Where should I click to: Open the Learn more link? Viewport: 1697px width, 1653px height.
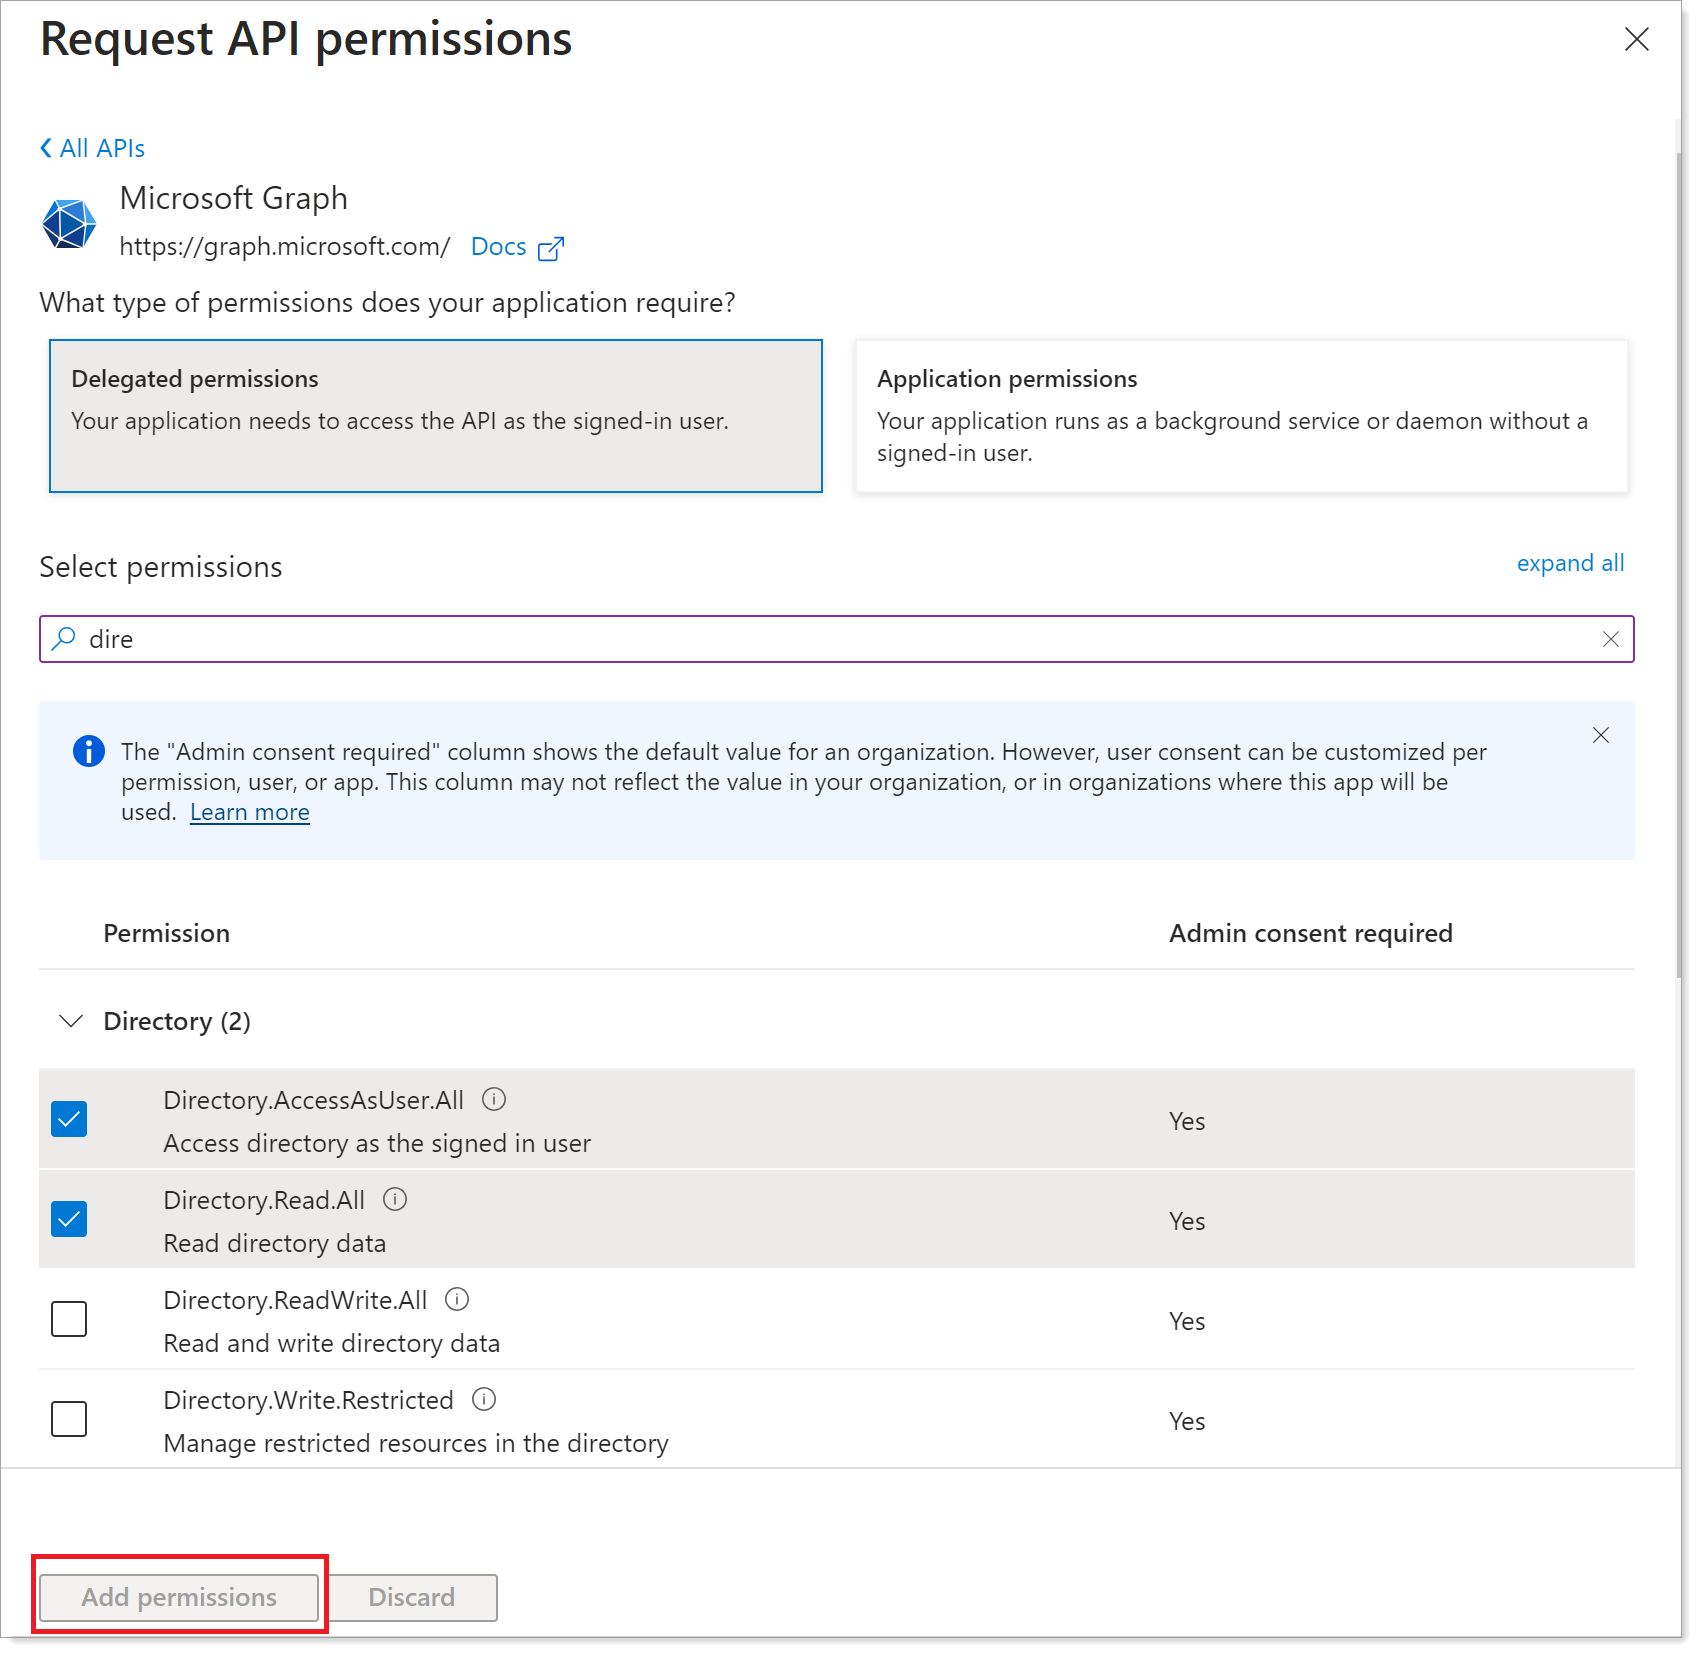pyautogui.click(x=250, y=812)
